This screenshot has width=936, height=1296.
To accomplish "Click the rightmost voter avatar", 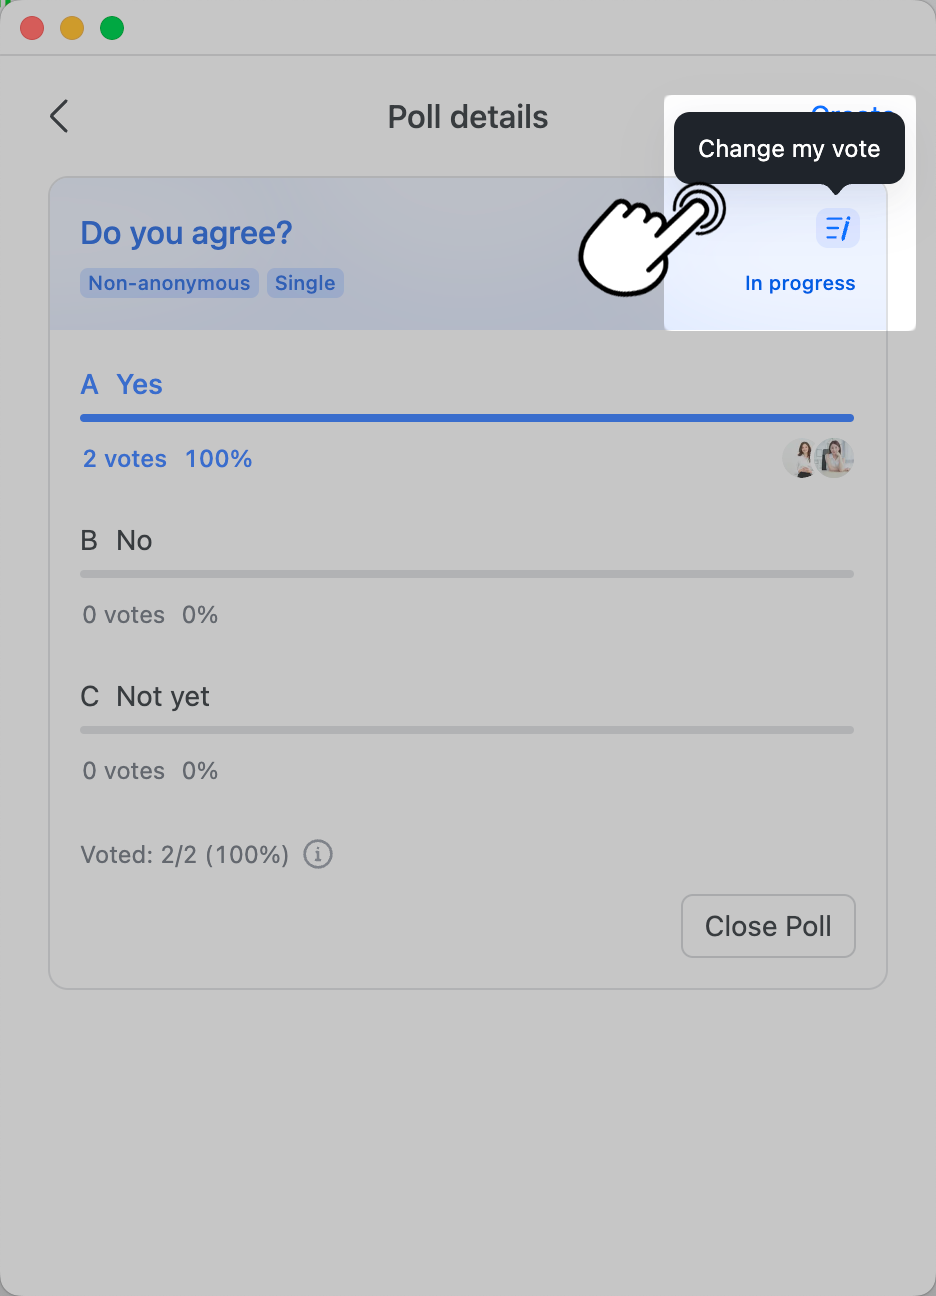I will [835, 457].
